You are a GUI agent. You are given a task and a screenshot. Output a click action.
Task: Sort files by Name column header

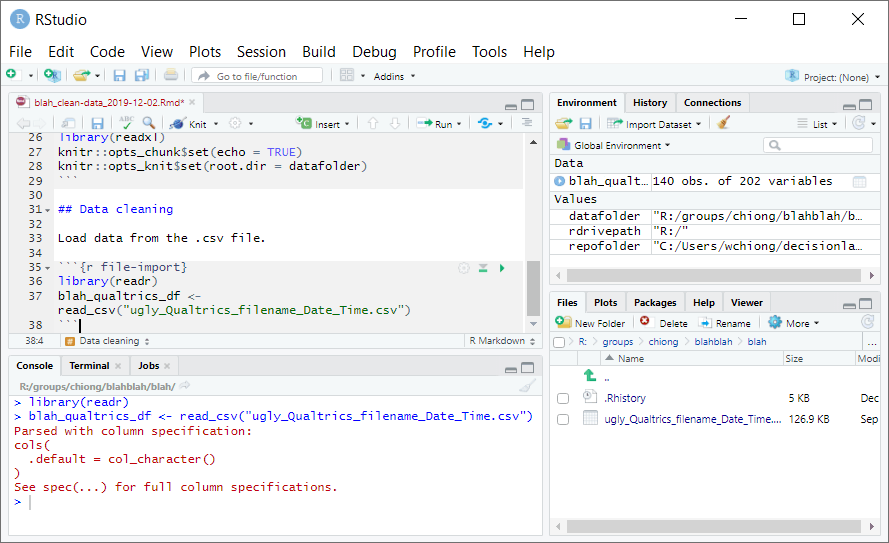coord(630,359)
